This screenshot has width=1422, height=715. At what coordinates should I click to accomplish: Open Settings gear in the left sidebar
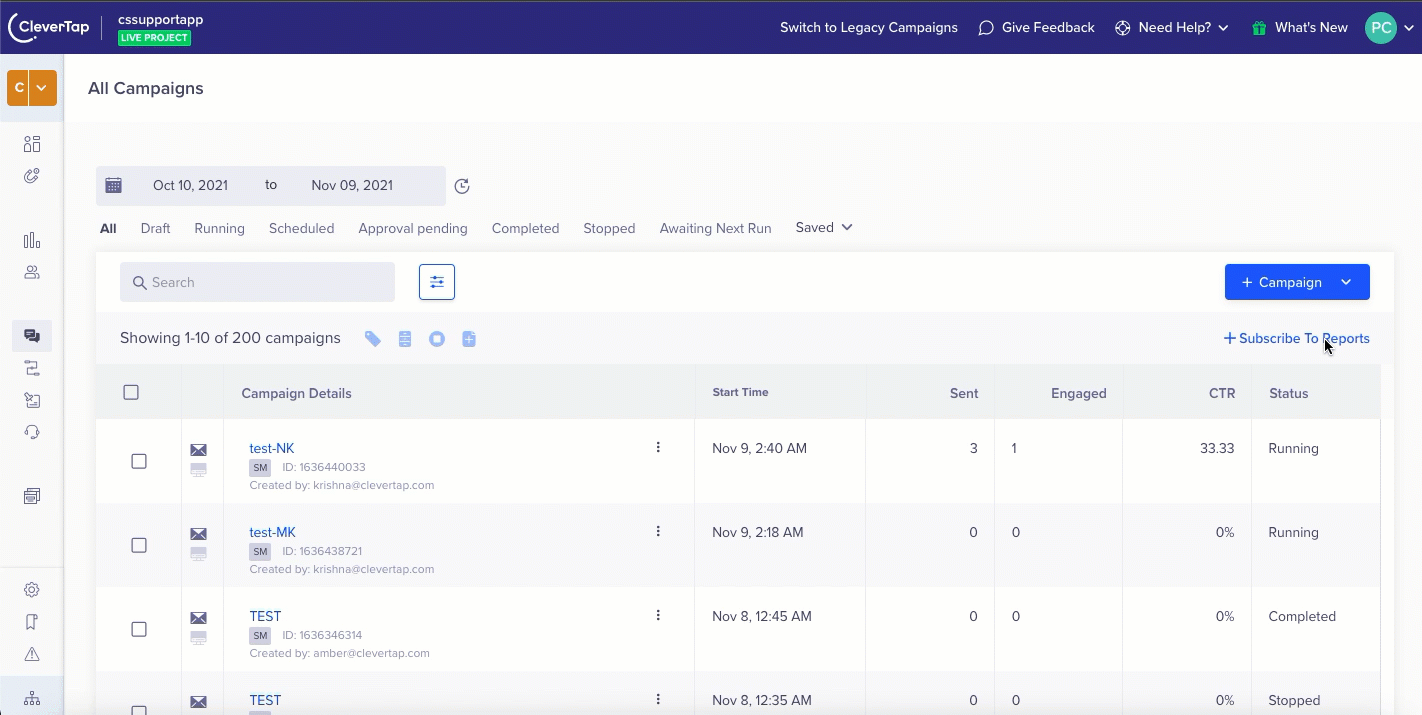coord(32,590)
